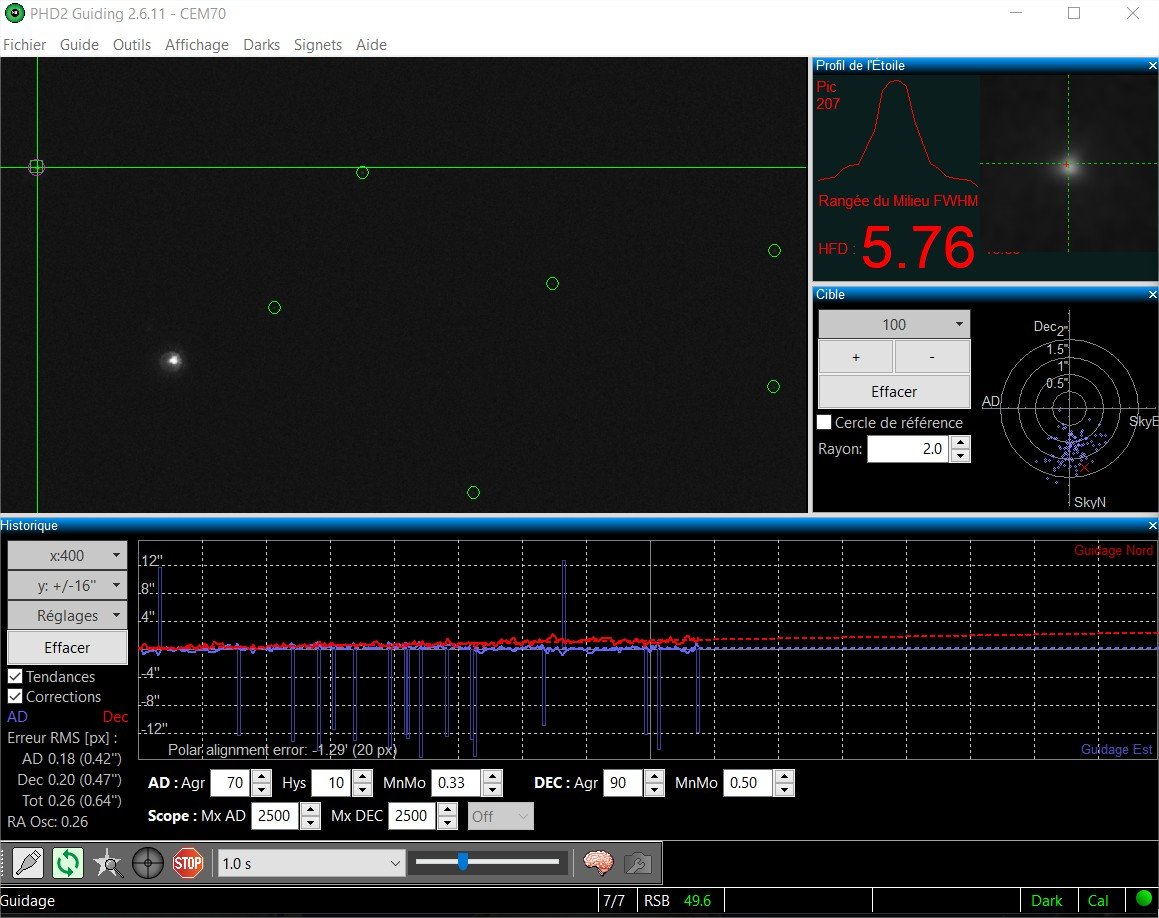
Task: Click the crosshair begin guiding icon
Action: [148, 863]
